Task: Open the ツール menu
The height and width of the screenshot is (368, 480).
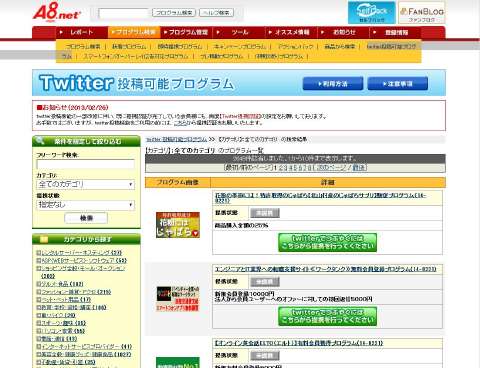Action: (x=239, y=32)
